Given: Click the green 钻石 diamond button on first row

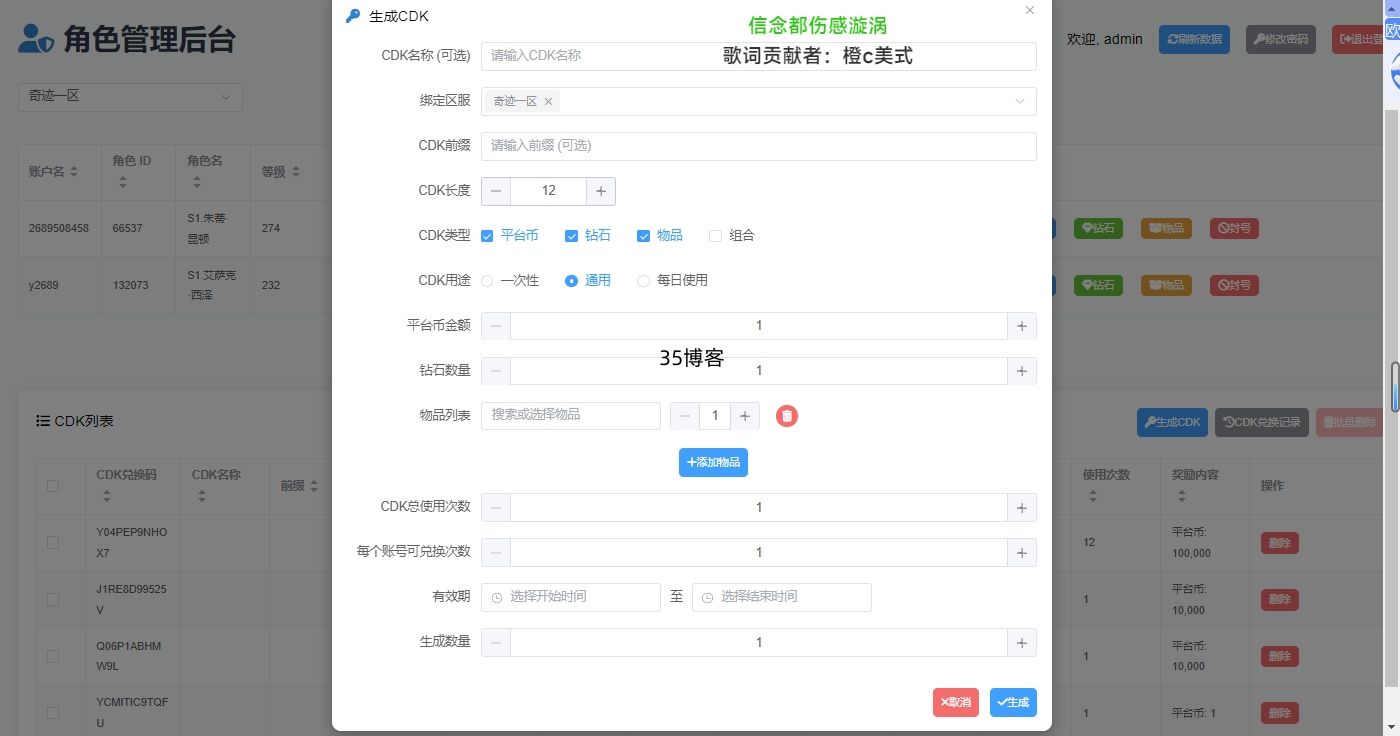Looking at the screenshot, I should [x=1098, y=228].
